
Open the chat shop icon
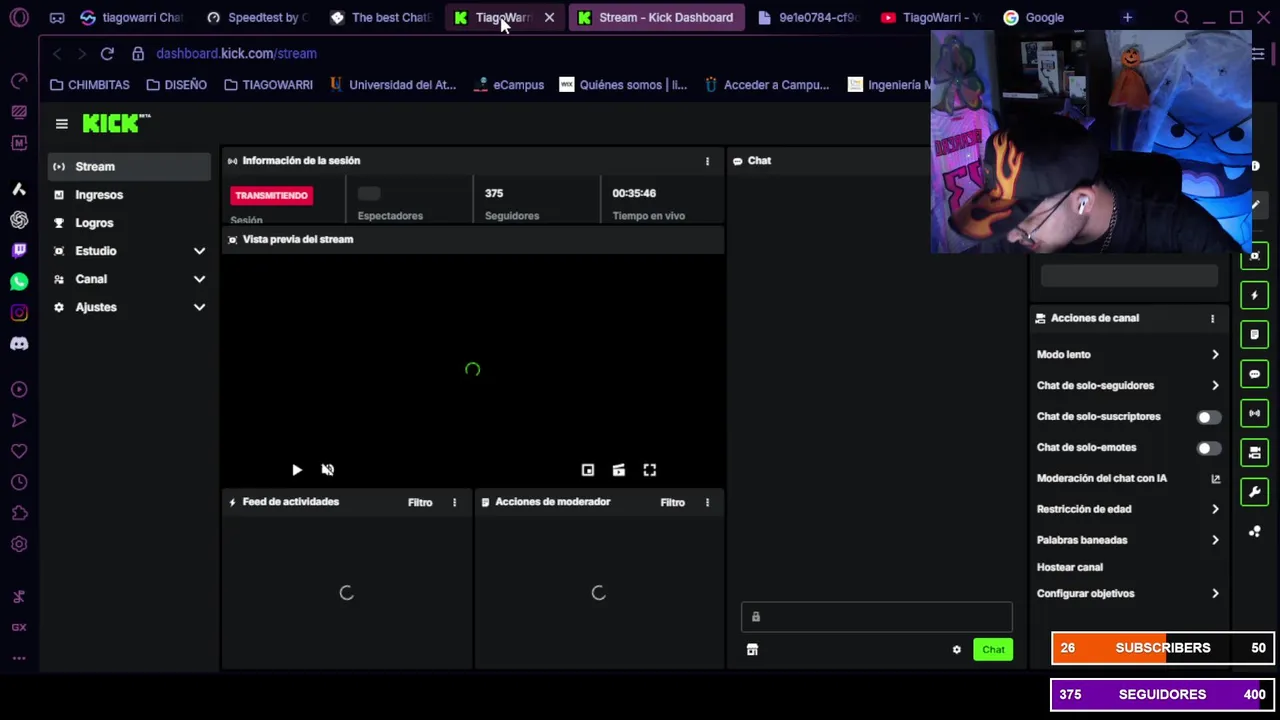(752, 650)
